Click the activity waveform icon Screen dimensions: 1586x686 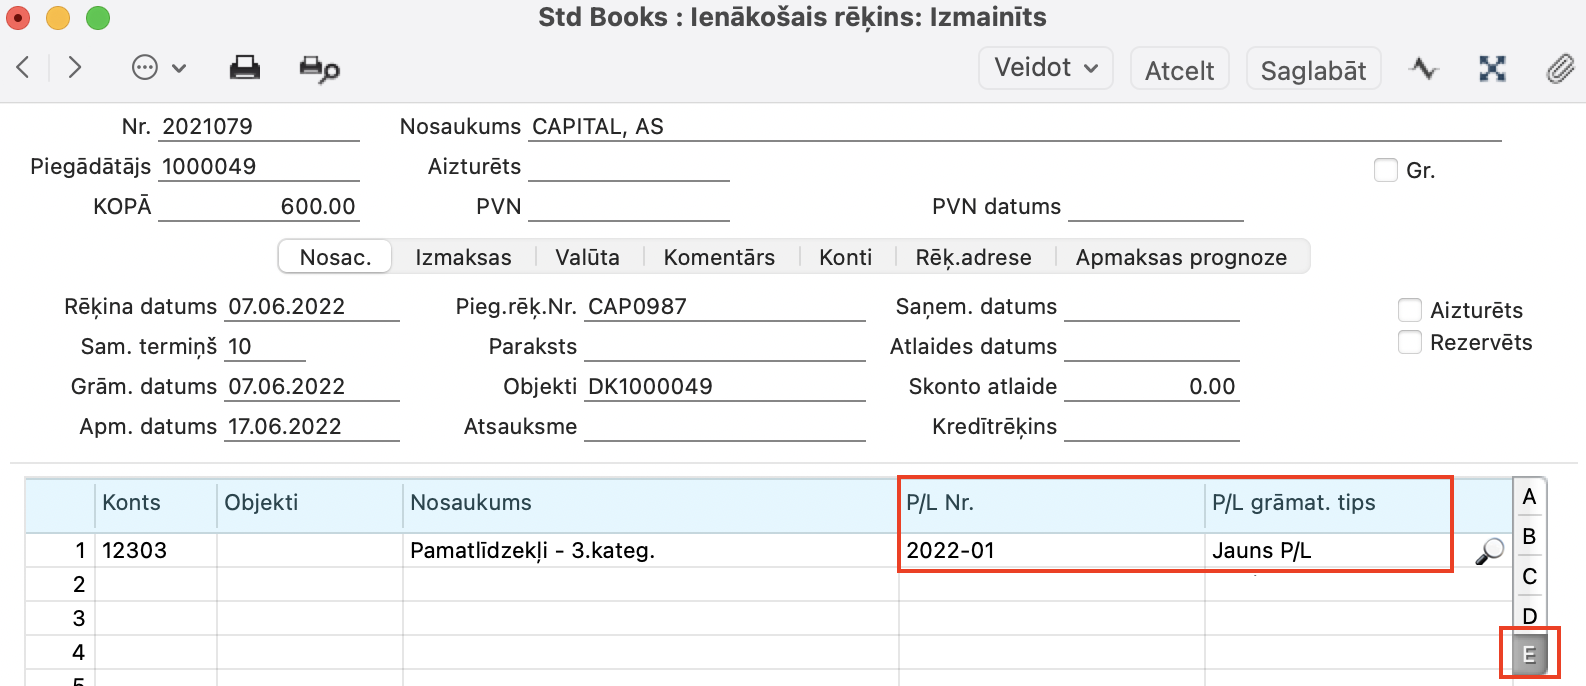point(1423,68)
